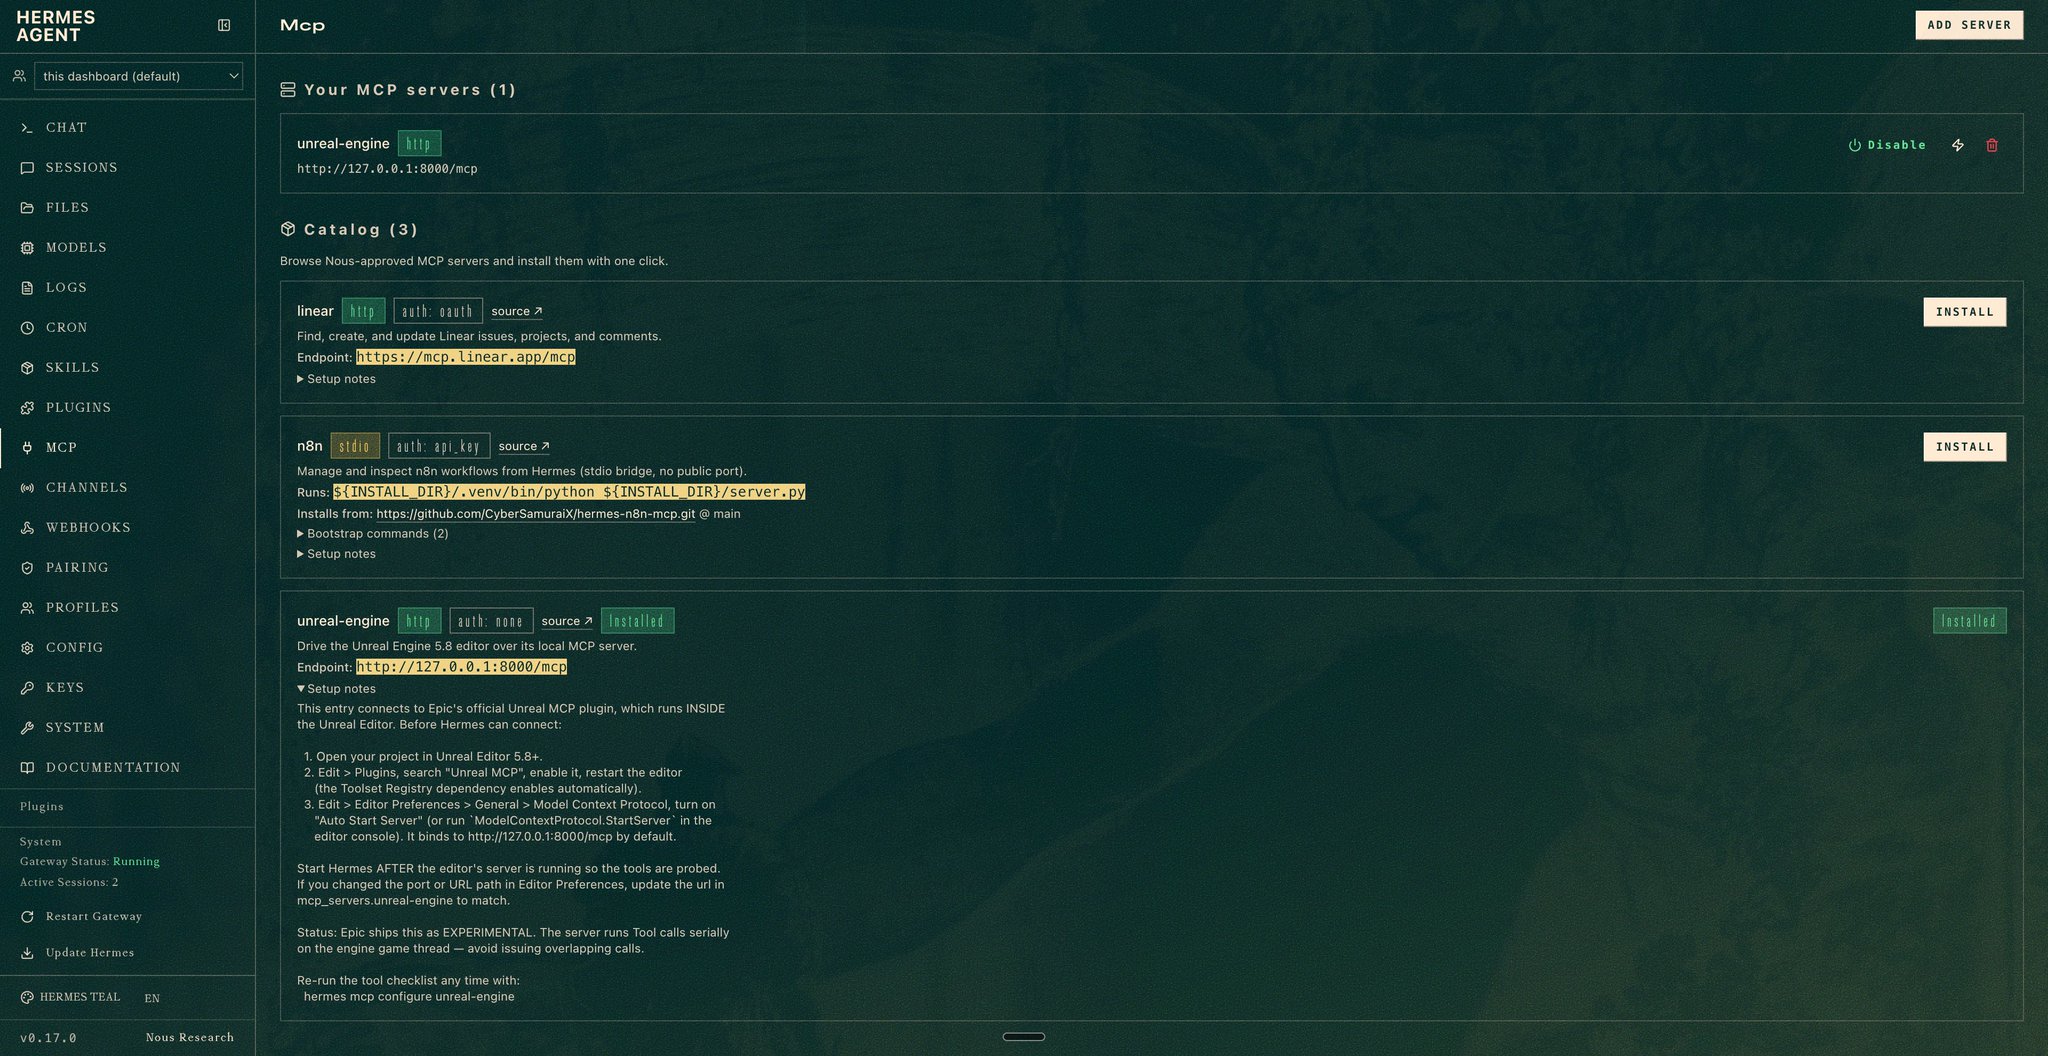The image size is (2048, 1056).
Task: Open the Webhooks icon in sidebar
Action: coord(27,528)
